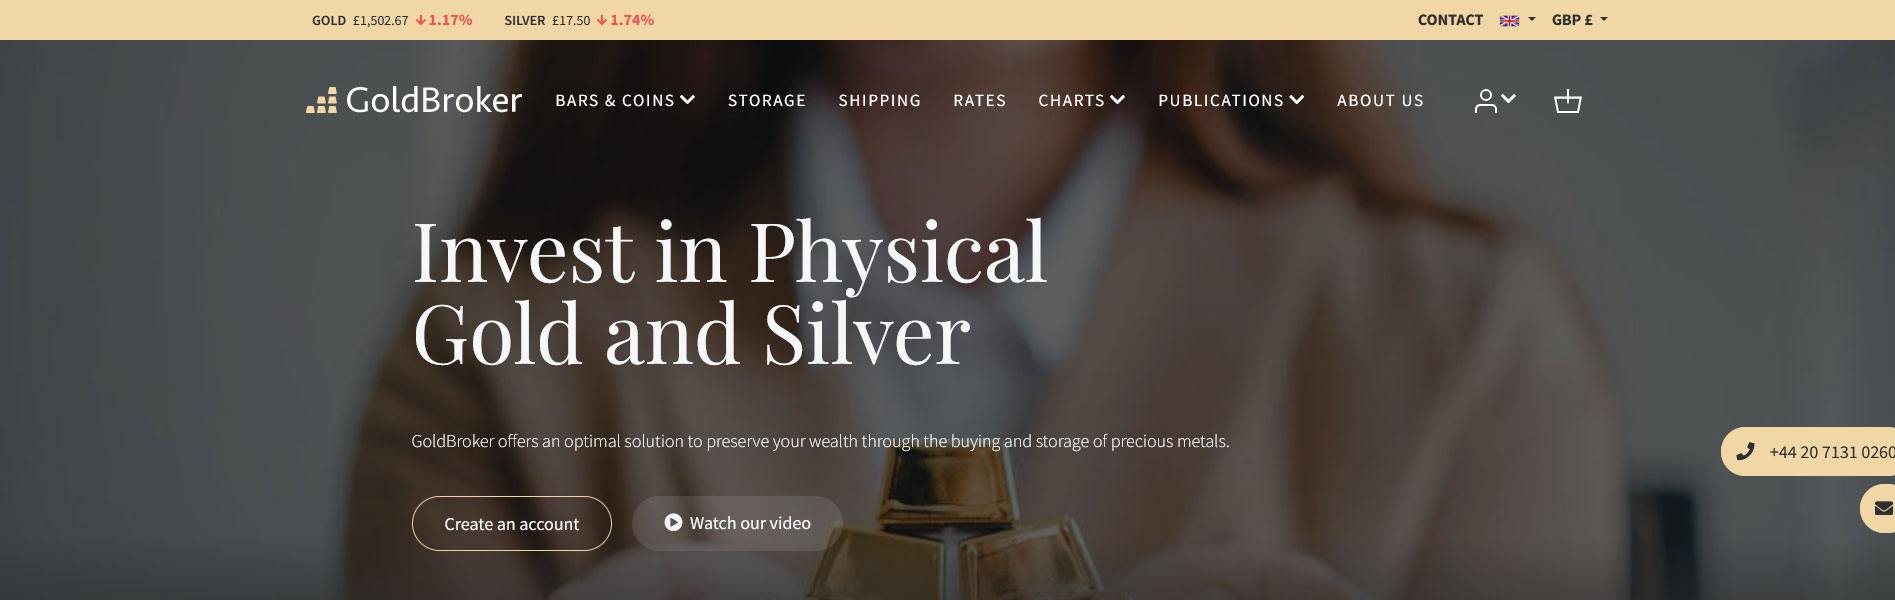Click the gold price down arrow indicator
Viewport: 1895px width, 600px height.
coord(421,20)
